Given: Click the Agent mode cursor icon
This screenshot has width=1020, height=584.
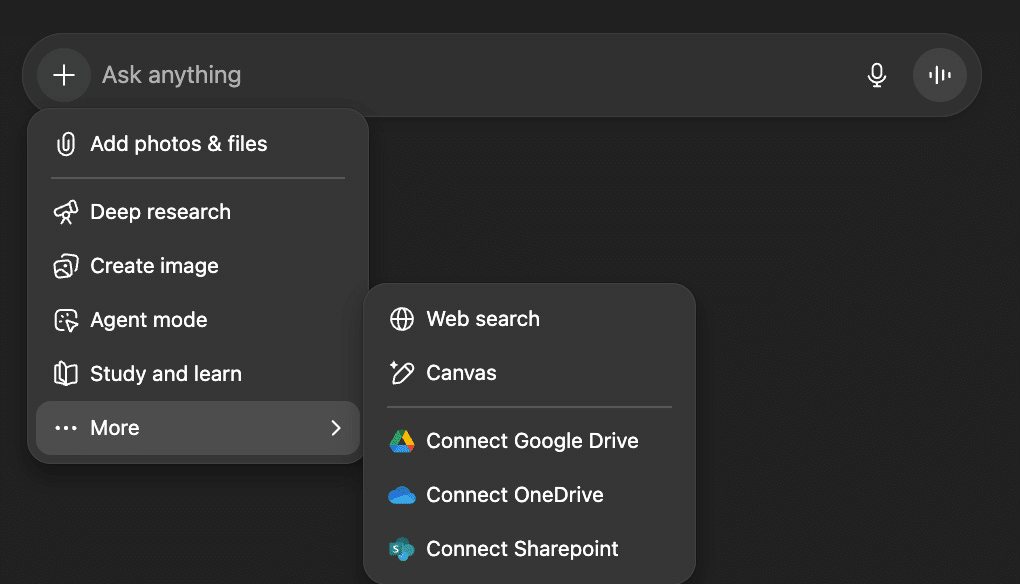Looking at the screenshot, I should [66, 320].
